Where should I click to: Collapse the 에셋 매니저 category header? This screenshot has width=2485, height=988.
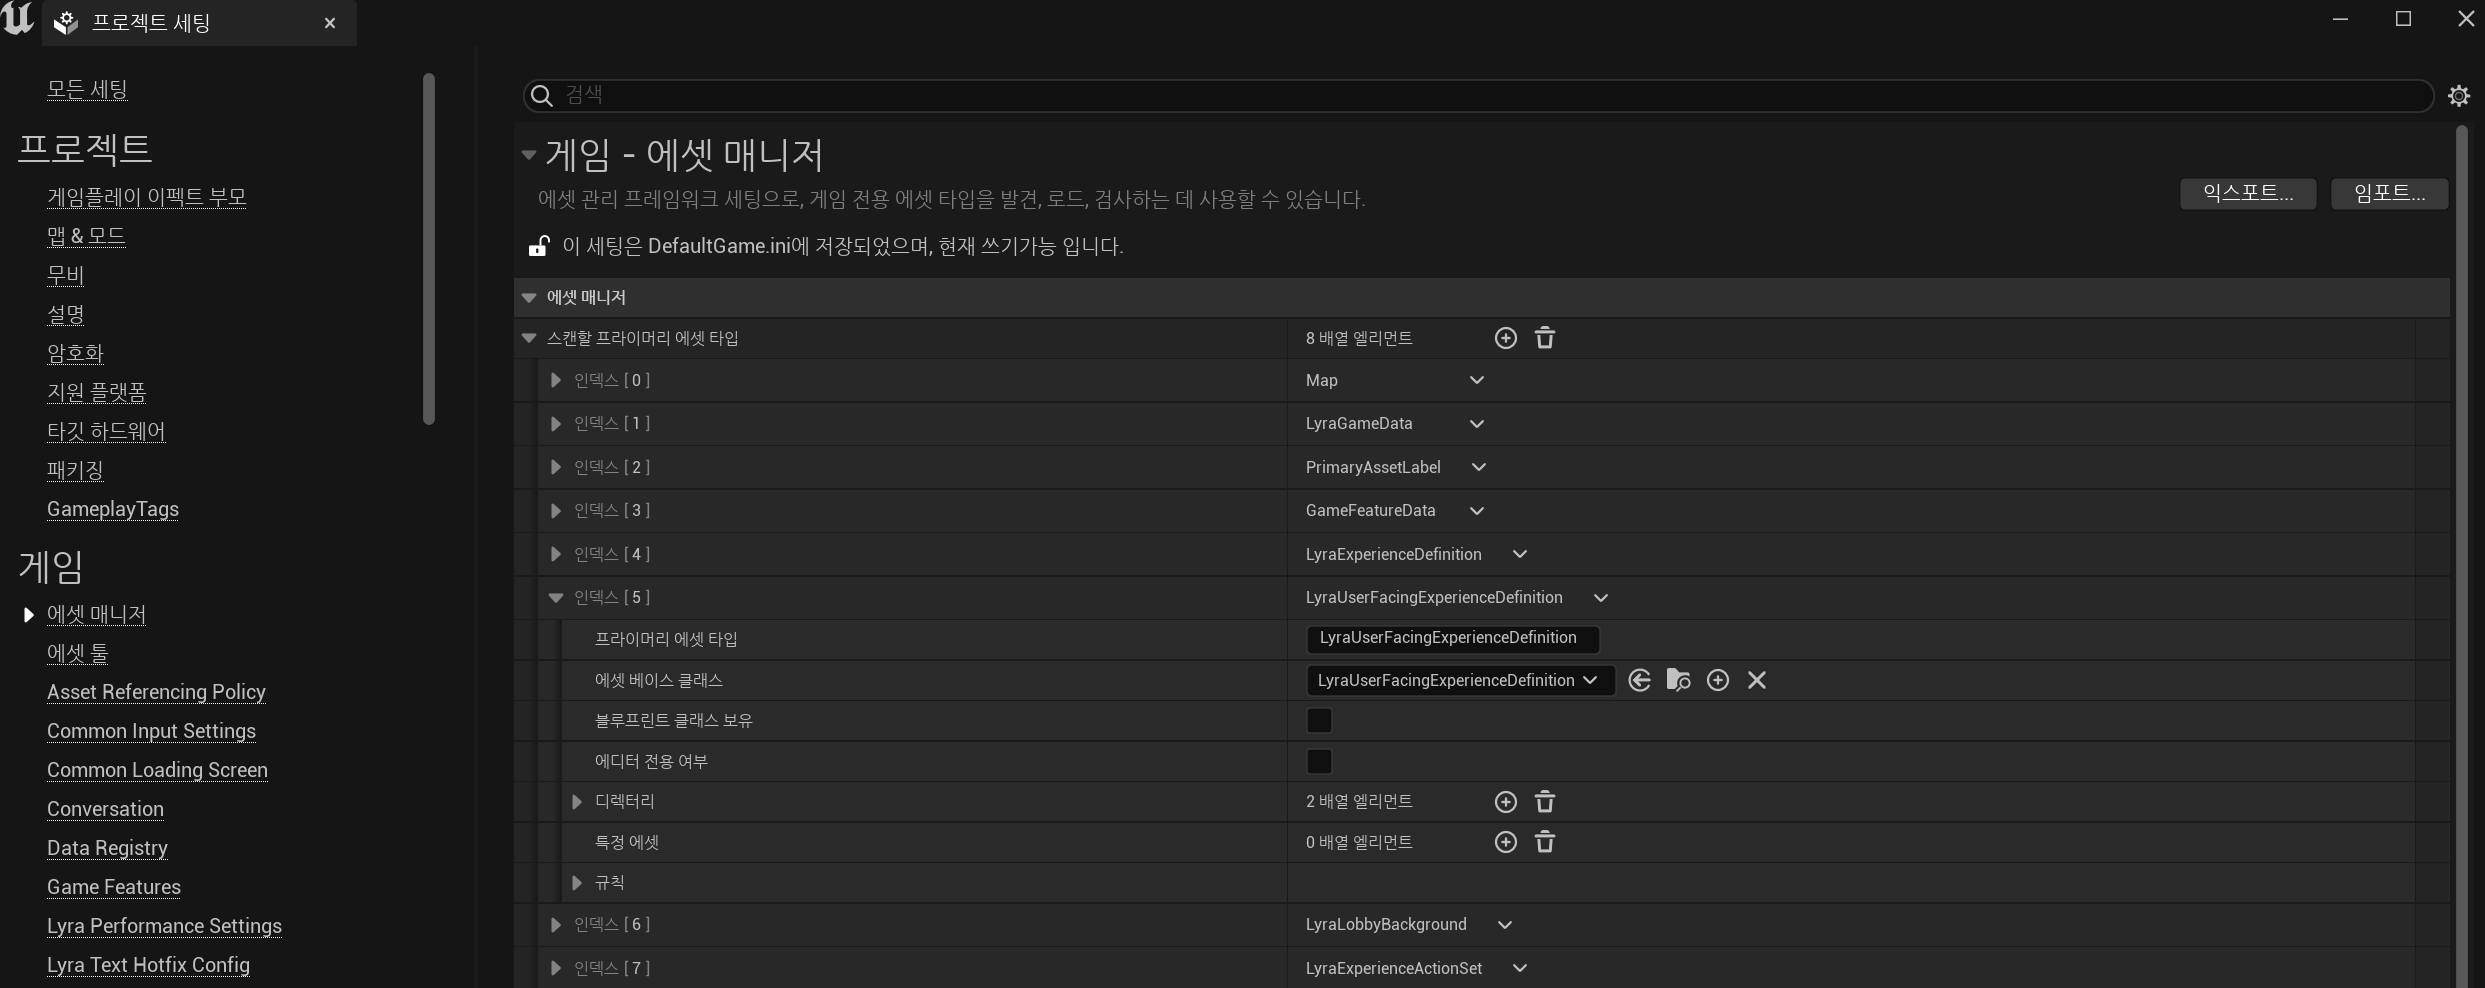tap(529, 298)
